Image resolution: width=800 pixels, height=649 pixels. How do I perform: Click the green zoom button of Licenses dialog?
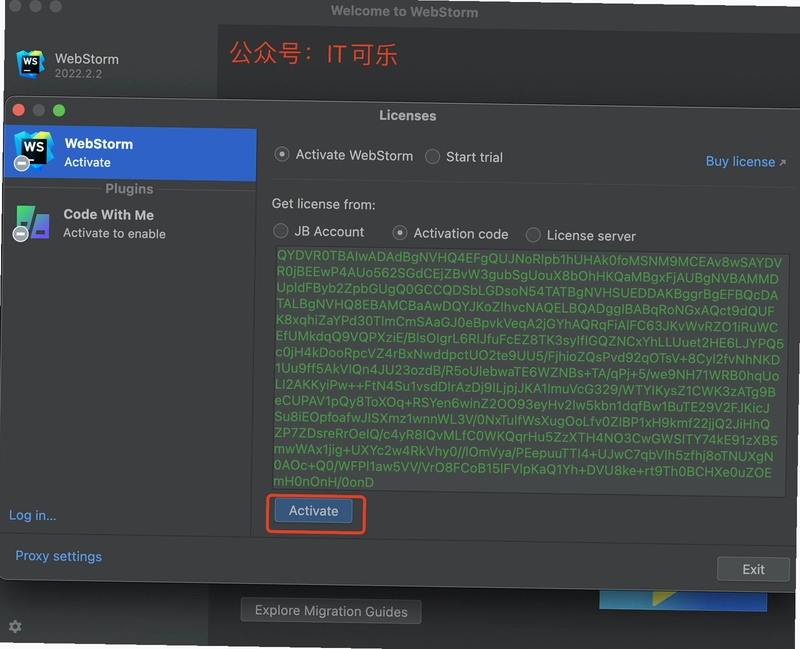tap(59, 110)
